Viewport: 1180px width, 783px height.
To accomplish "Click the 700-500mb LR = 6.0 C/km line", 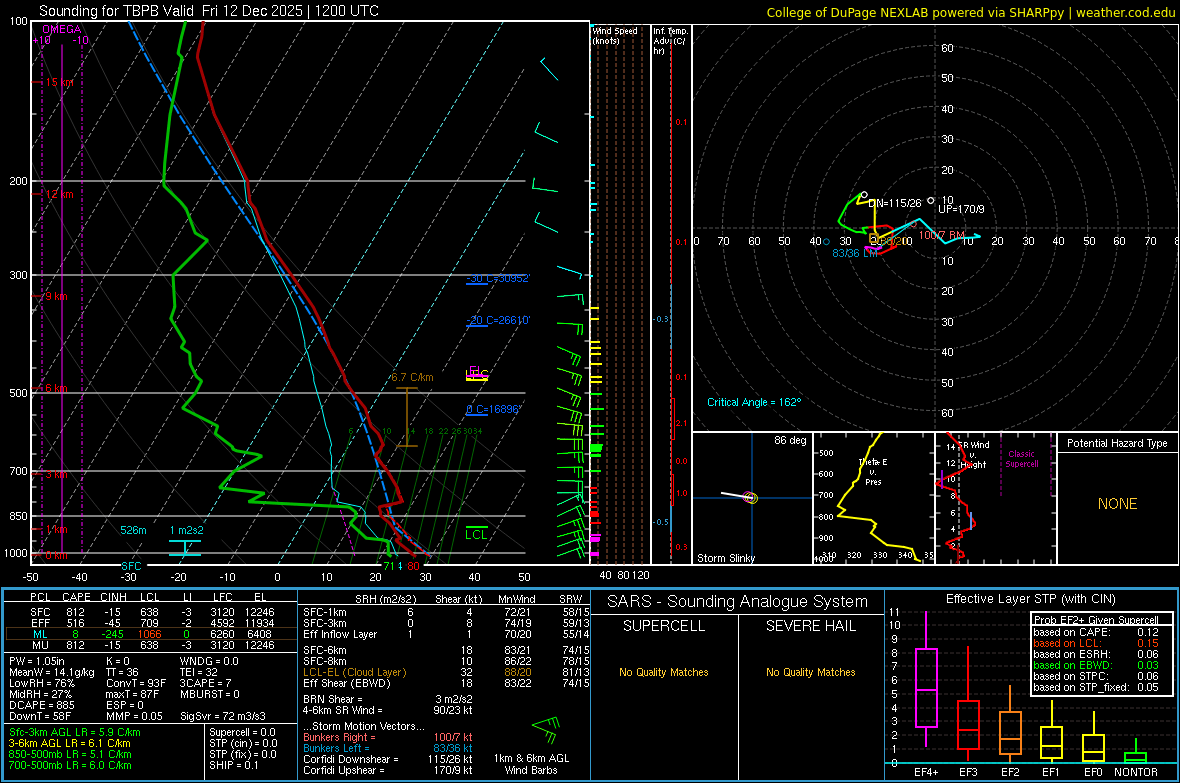I will 70,765.
